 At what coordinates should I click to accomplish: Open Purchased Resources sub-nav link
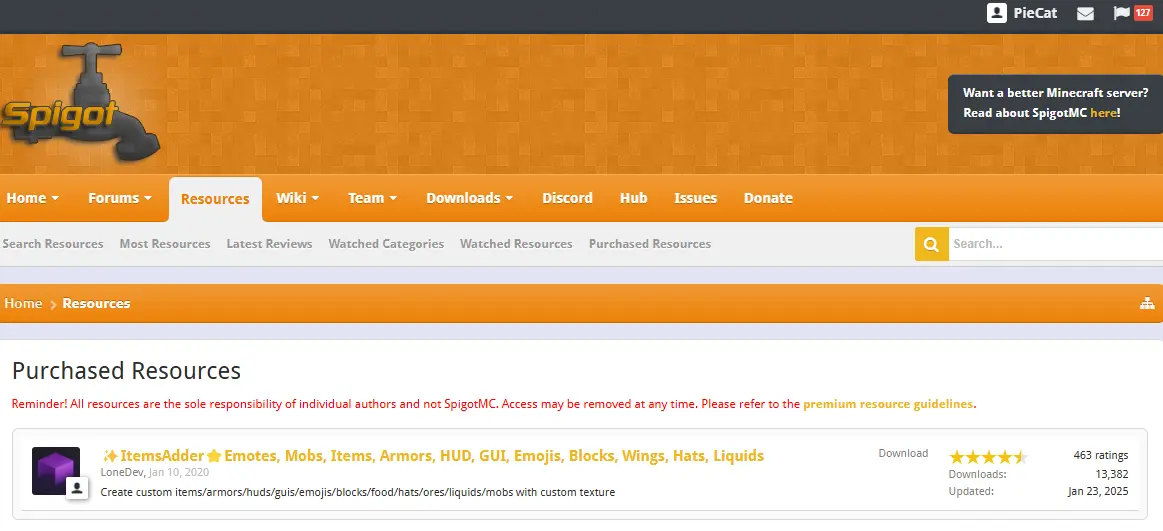pyautogui.click(x=650, y=244)
